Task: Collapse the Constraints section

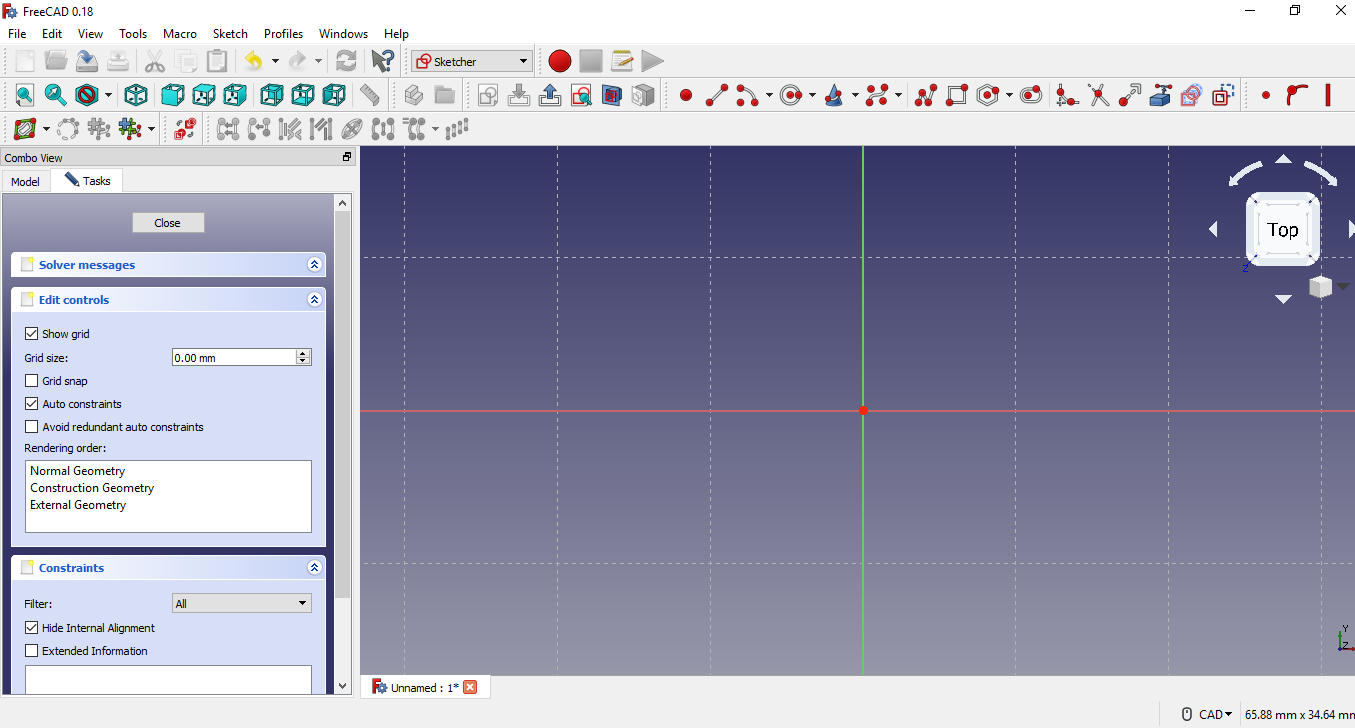Action: tap(314, 568)
